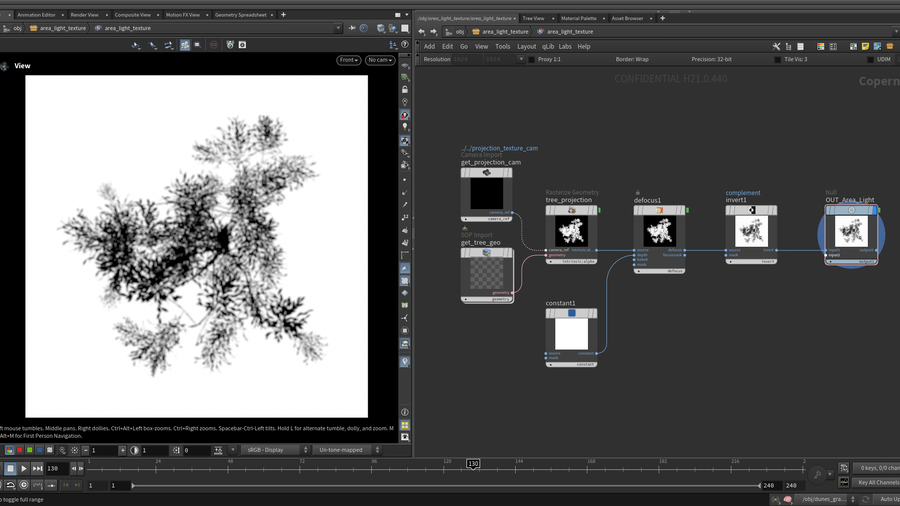The height and width of the screenshot is (506, 900).
Task: Click the get_tree_geo SOP import node
Action: coord(487,274)
